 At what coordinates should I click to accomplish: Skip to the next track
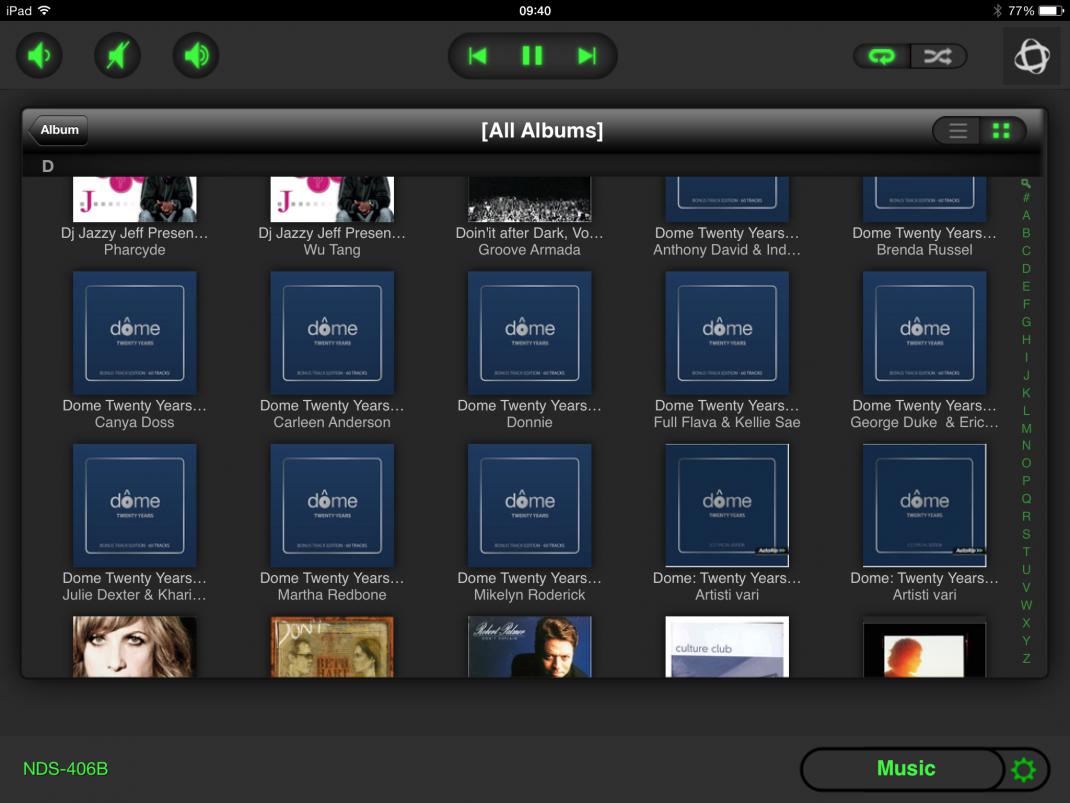(587, 56)
